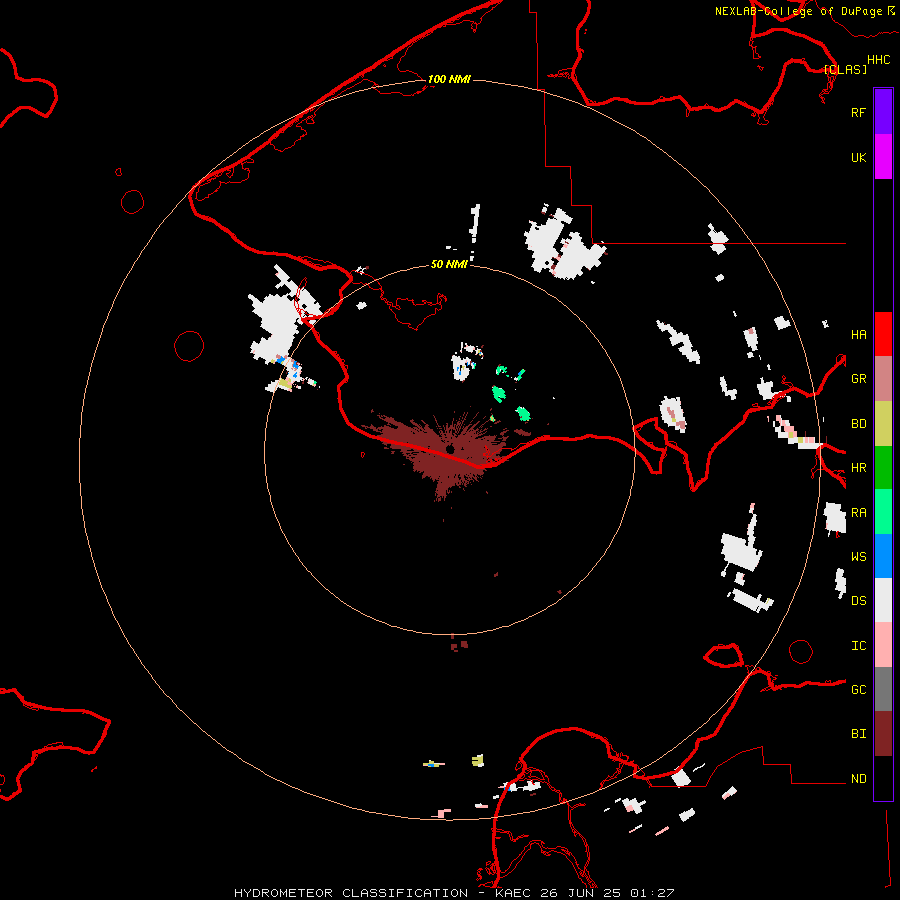Pick the dark green HR legend swatch
This screenshot has height=900, width=900.
[883, 468]
